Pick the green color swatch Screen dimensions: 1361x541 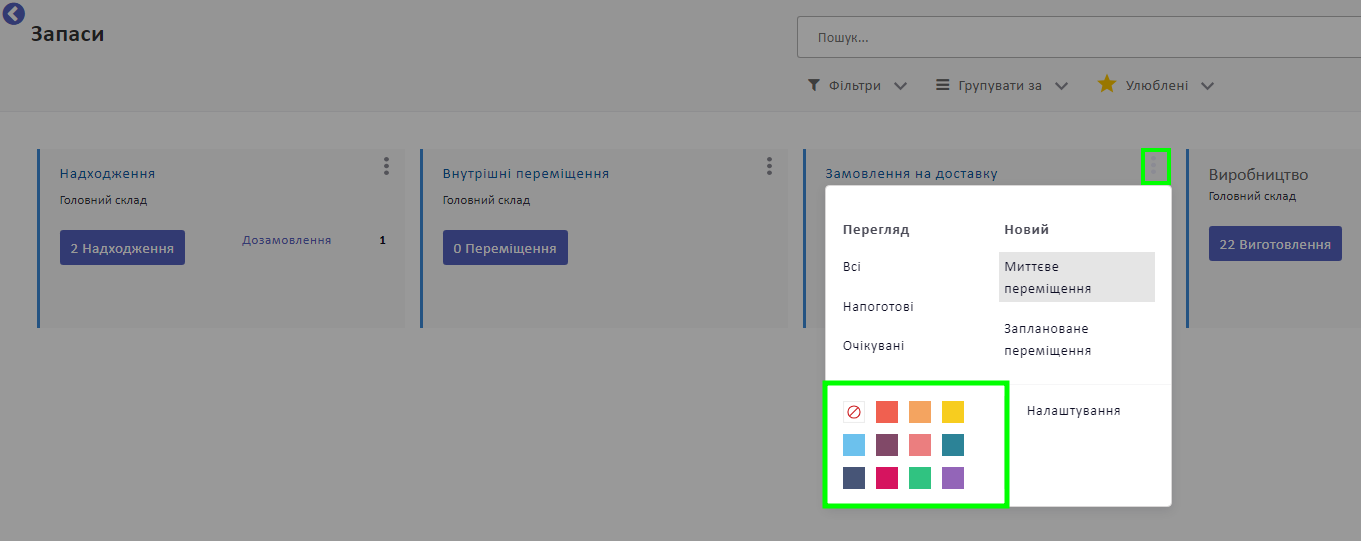click(920, 478)
